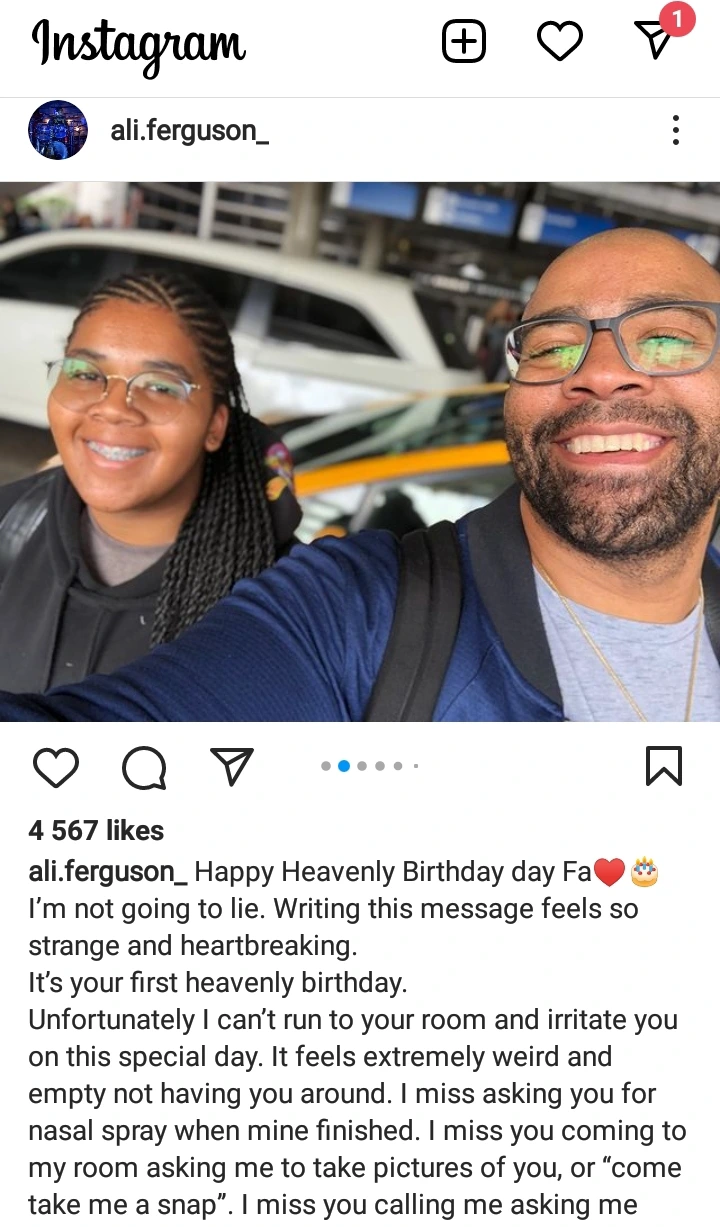Open the ali.ferguson_ username in post header
Viewport: 720px width, 1227px height.
point(189,130)
